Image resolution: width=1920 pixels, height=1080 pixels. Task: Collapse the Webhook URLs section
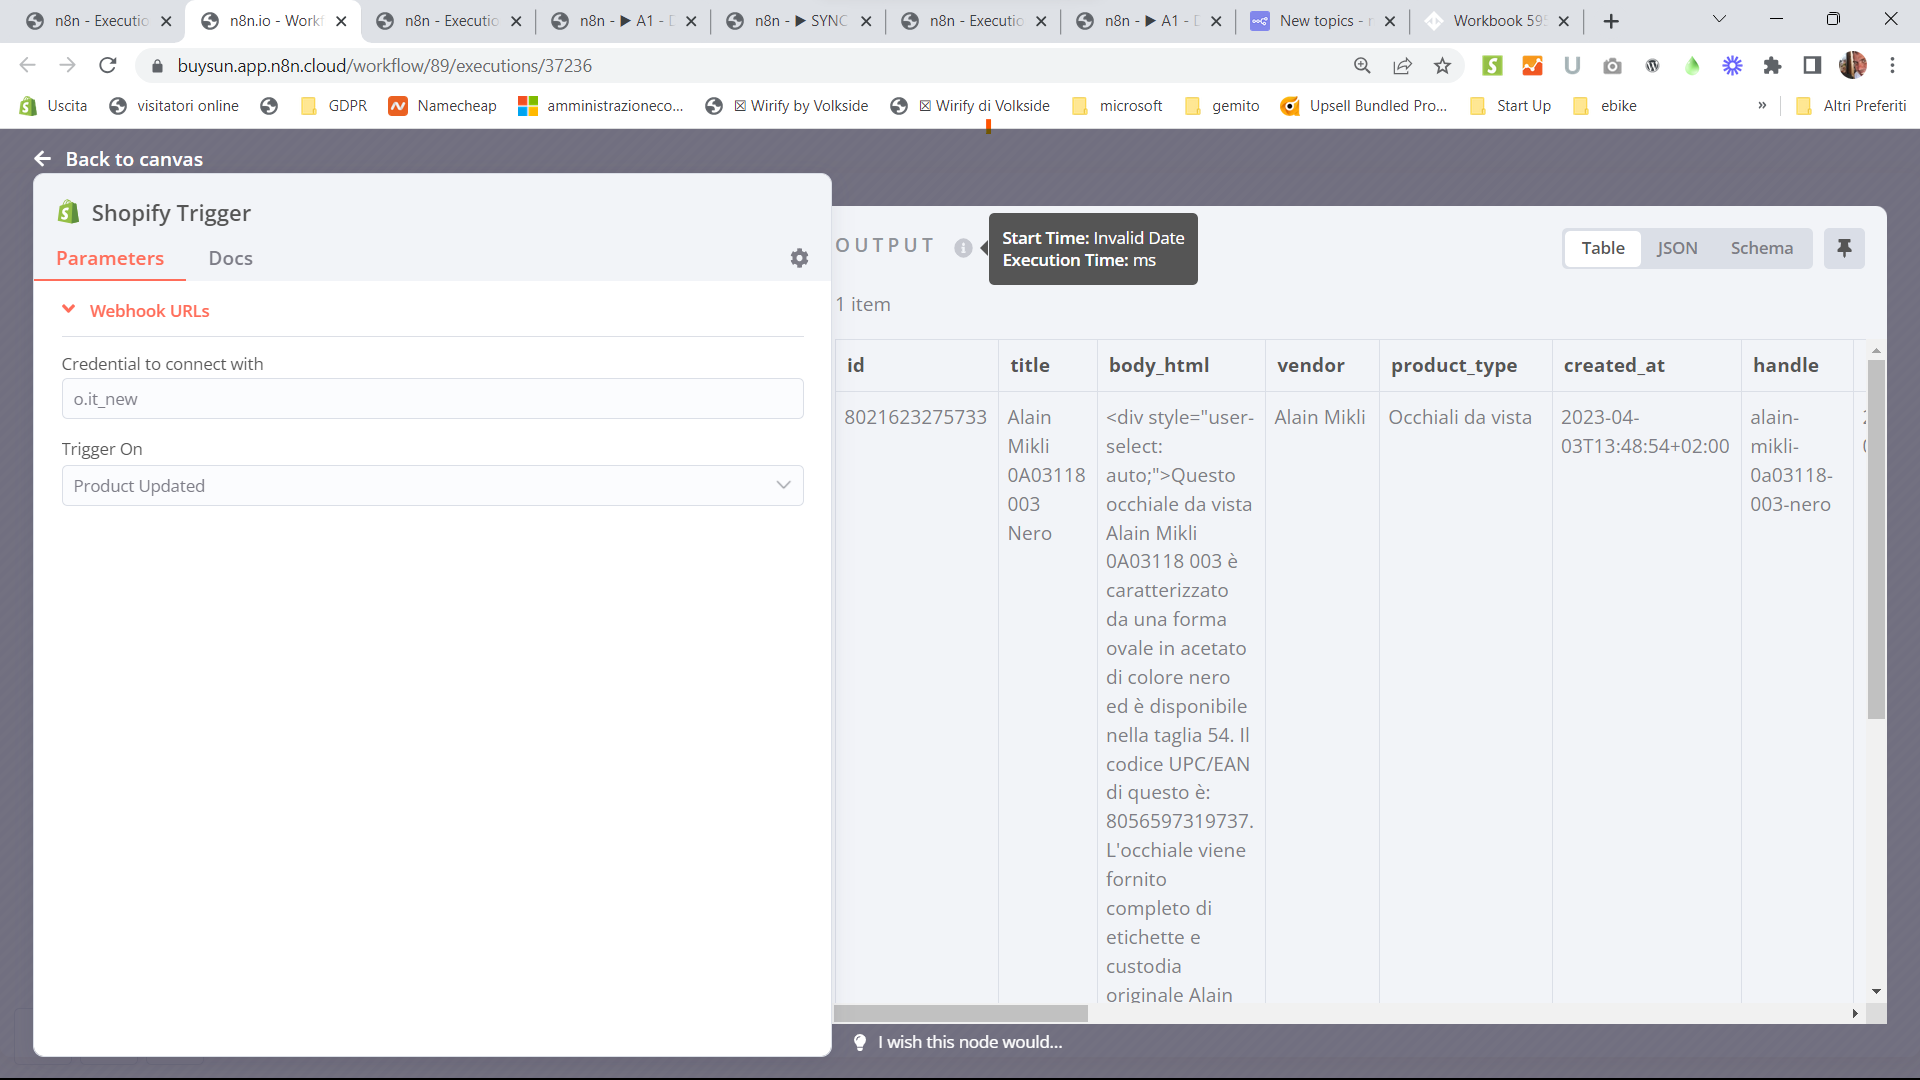coord(68,310)
